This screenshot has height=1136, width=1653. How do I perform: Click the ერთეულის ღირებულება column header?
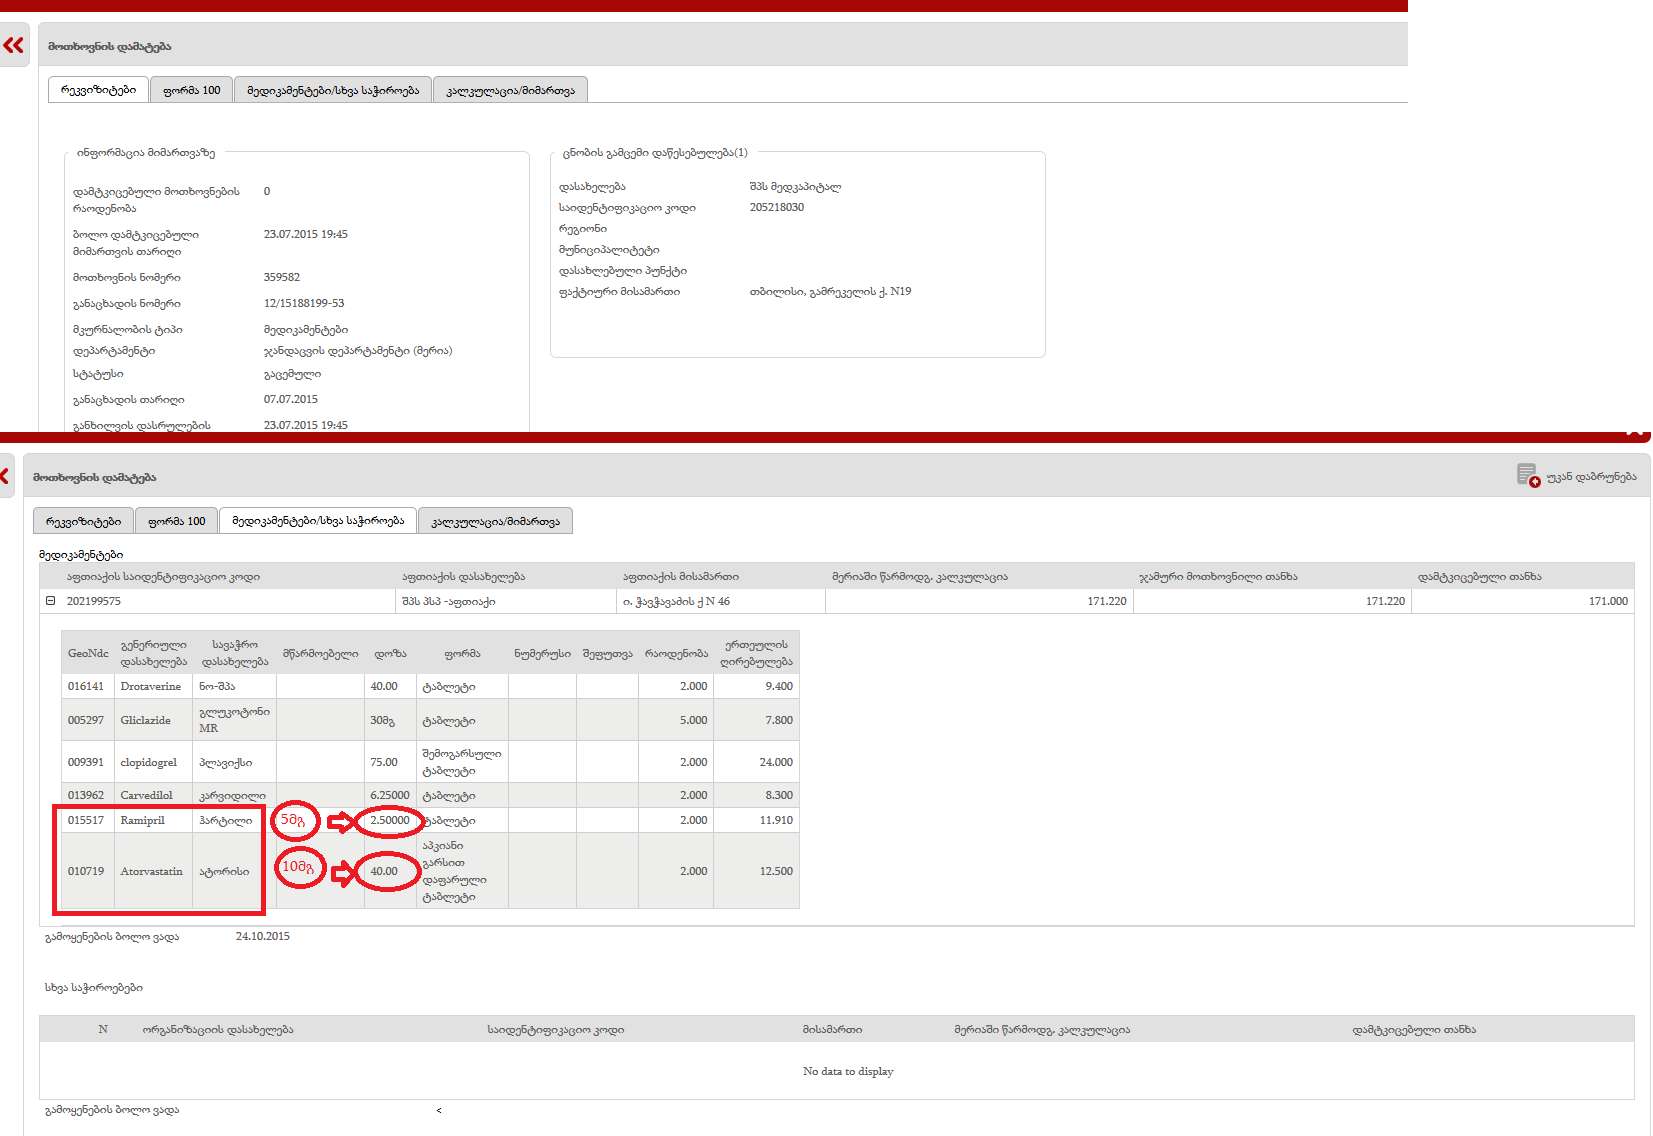pyautogui.click(x=756, y=653)
